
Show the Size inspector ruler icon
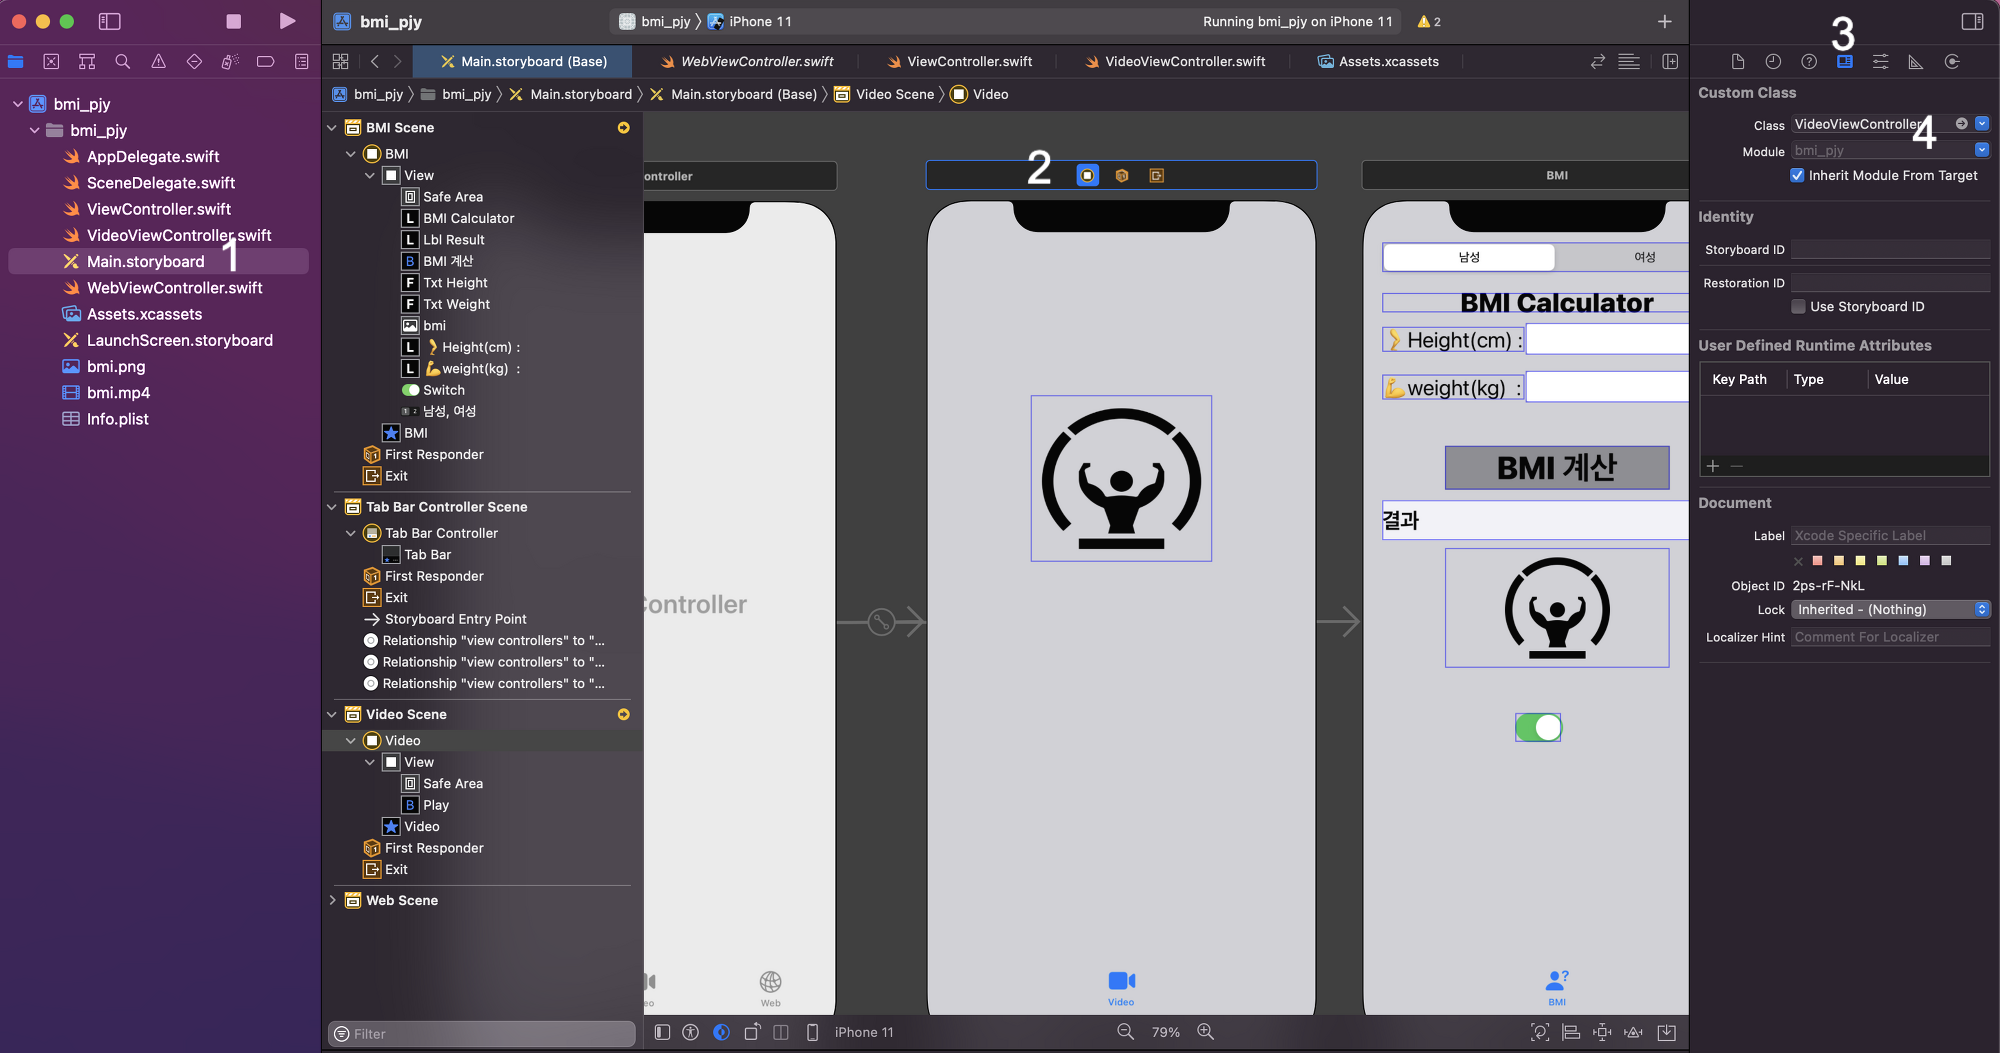pos(1916,62)
